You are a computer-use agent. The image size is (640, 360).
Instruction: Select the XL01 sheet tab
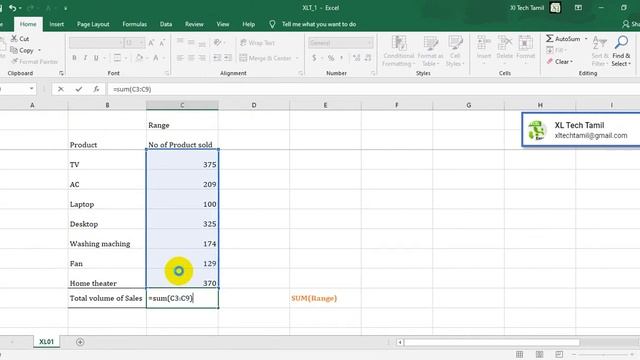click(46, 342)
